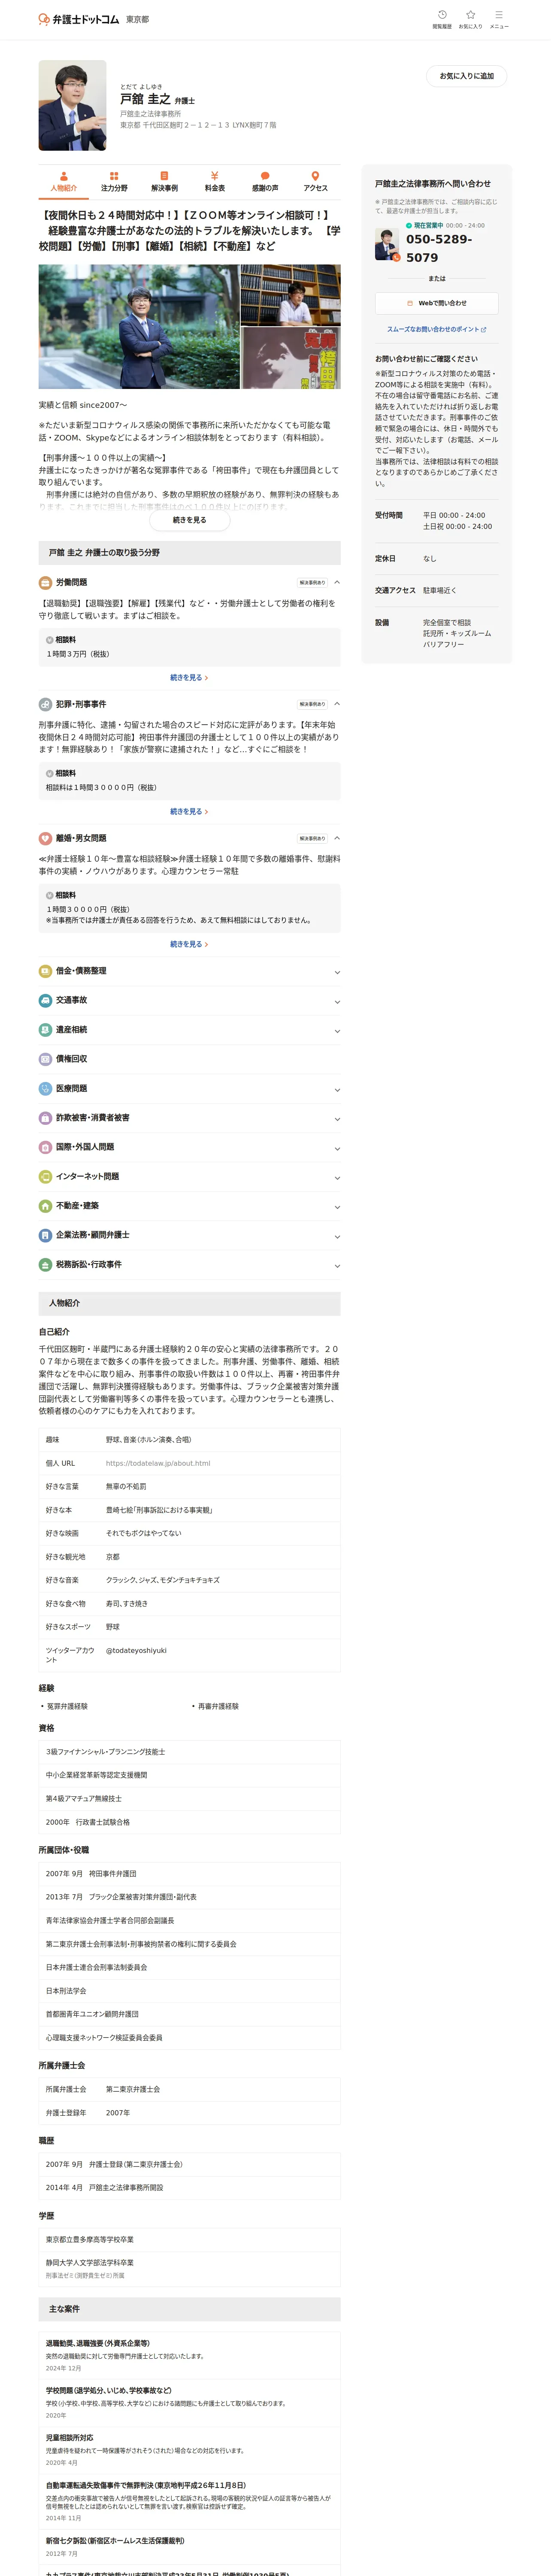Expand introduction with 続きを見る button
The width and height of the screenshot is (551, 2576).
coord(190,520)
